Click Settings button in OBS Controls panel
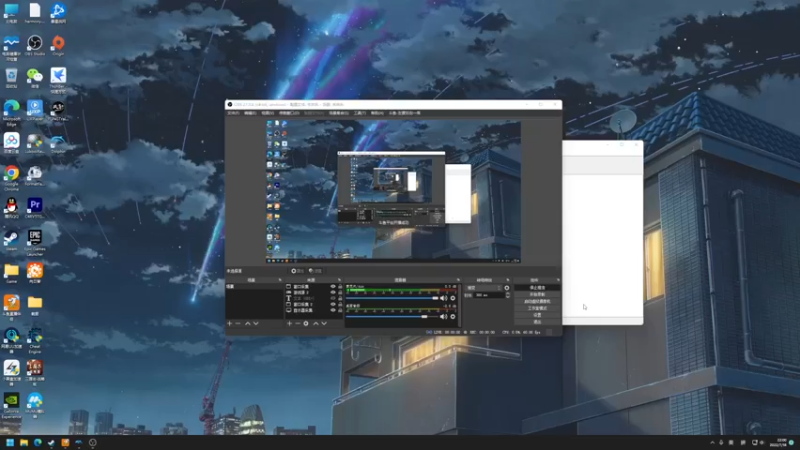This screenshot has height=450, width=800. coord(538,315)
